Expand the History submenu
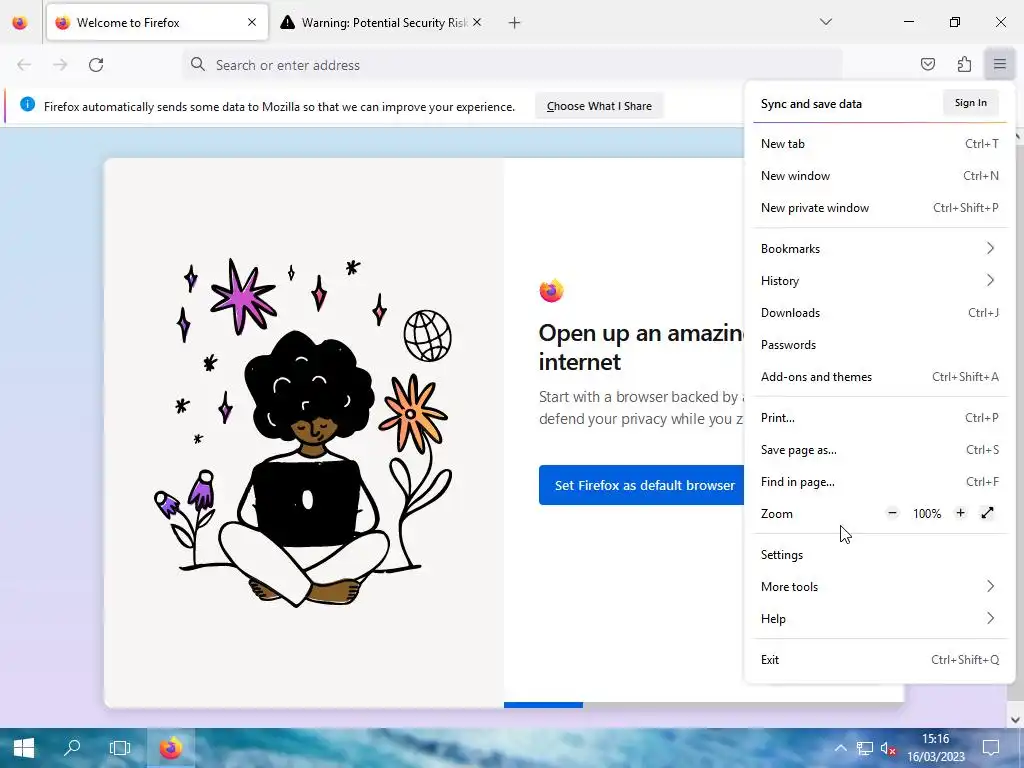The width and height of the screenshot is (1024, 768). click(x=880, y=281)
